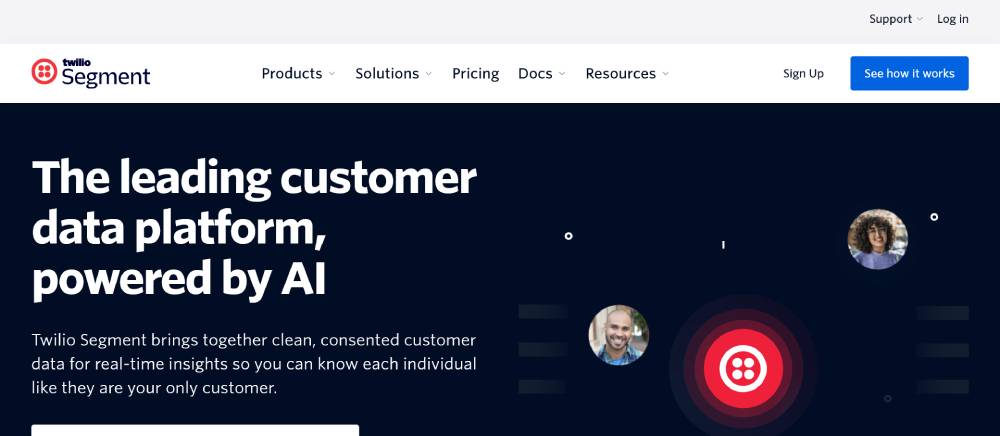The image size is (1000, 436).
Task: Click the white button below hero text
Action: [x=195, y=430]
